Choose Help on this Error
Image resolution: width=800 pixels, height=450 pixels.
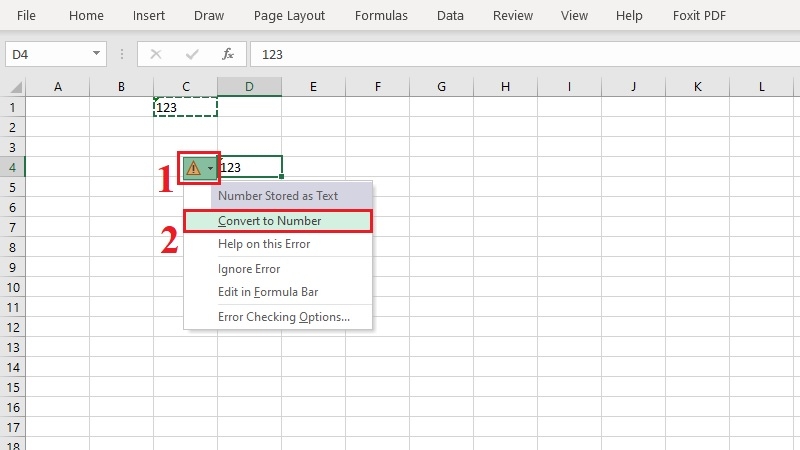[278, 244]
